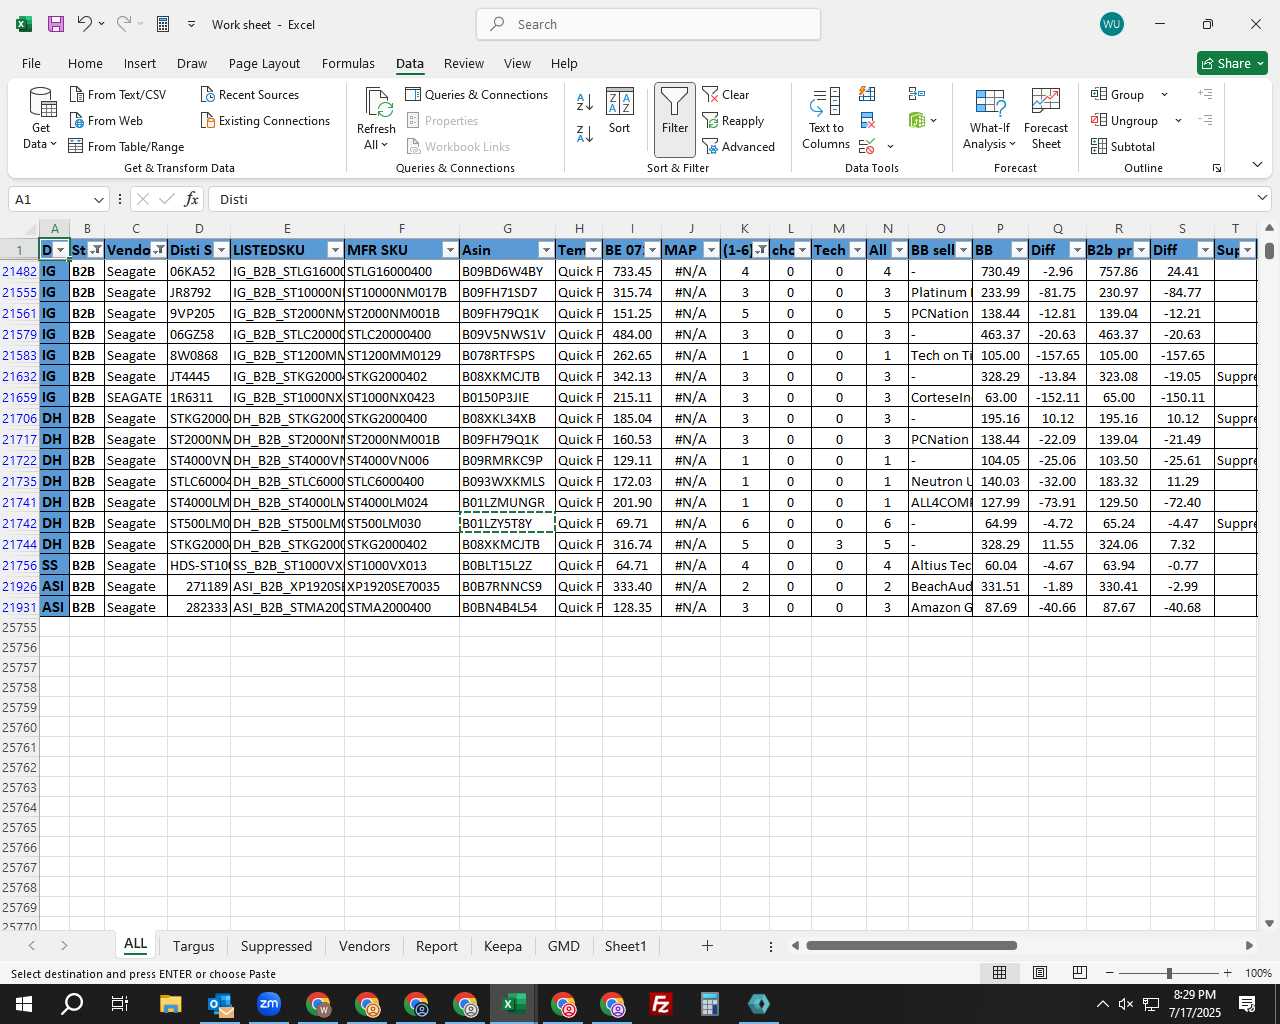The image size is (1280, 1024).
Task: Open filter dropdown for MAP column
Action: (x=711, y=250)
